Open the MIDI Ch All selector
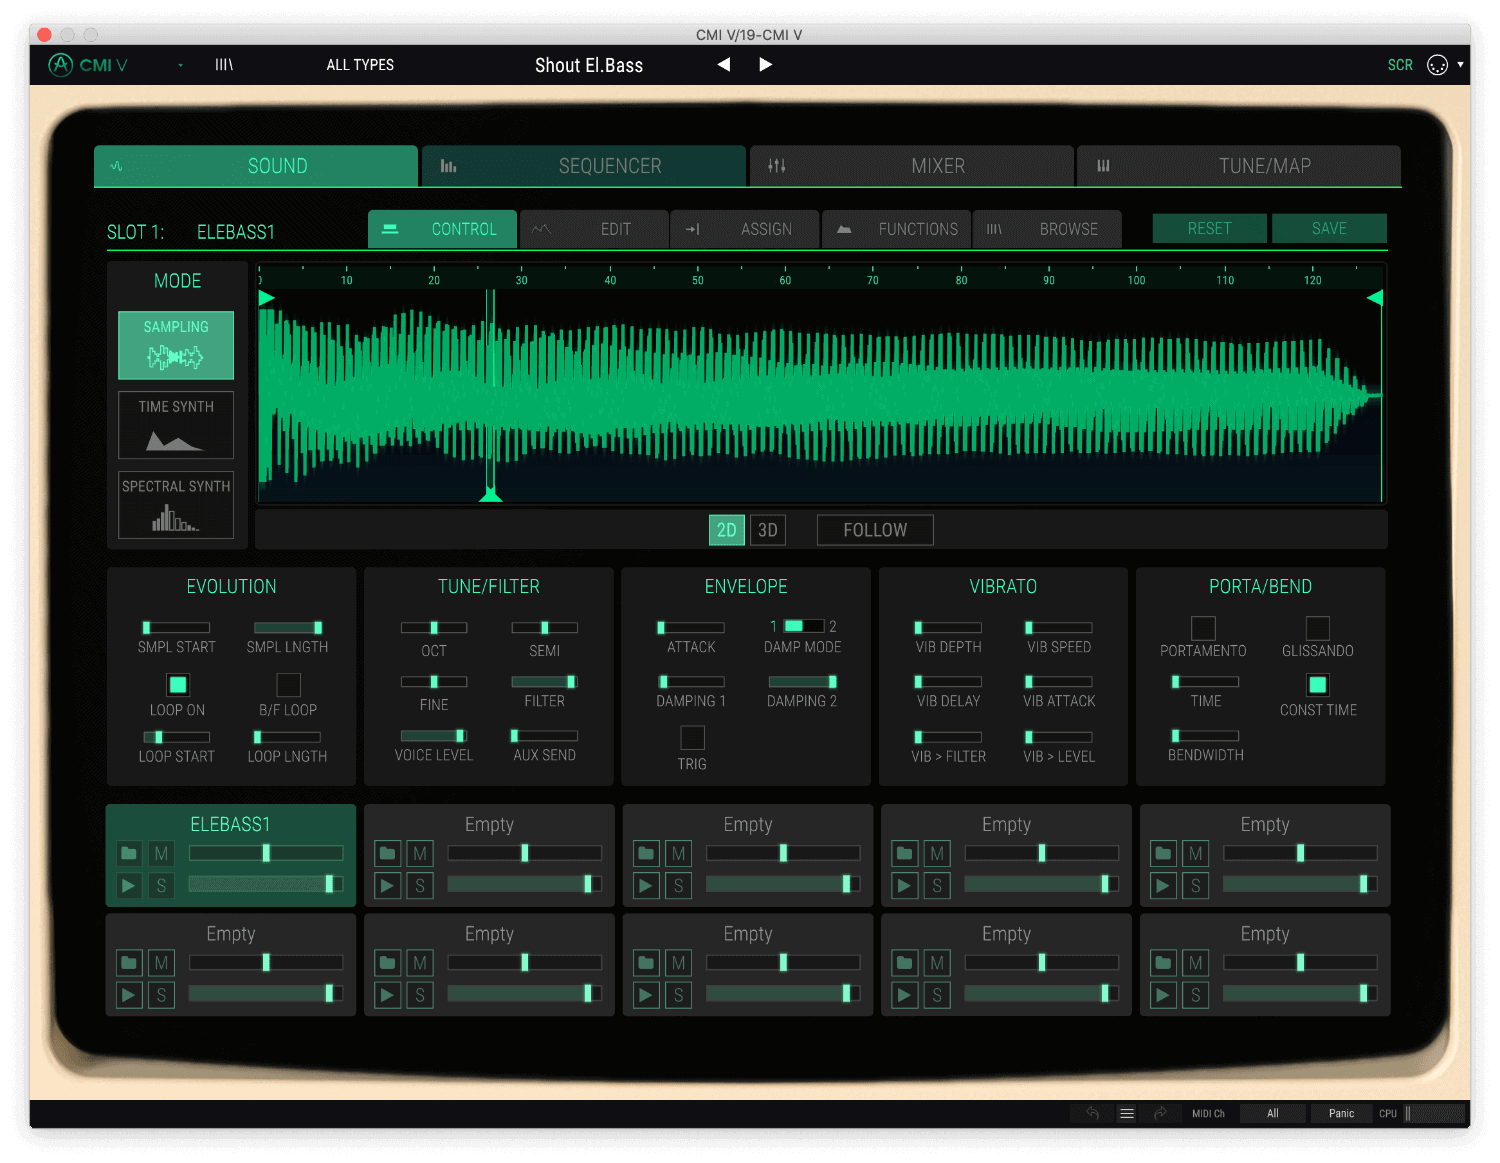Viewport: 1500px width, 1163px height. point(1272,1113)
